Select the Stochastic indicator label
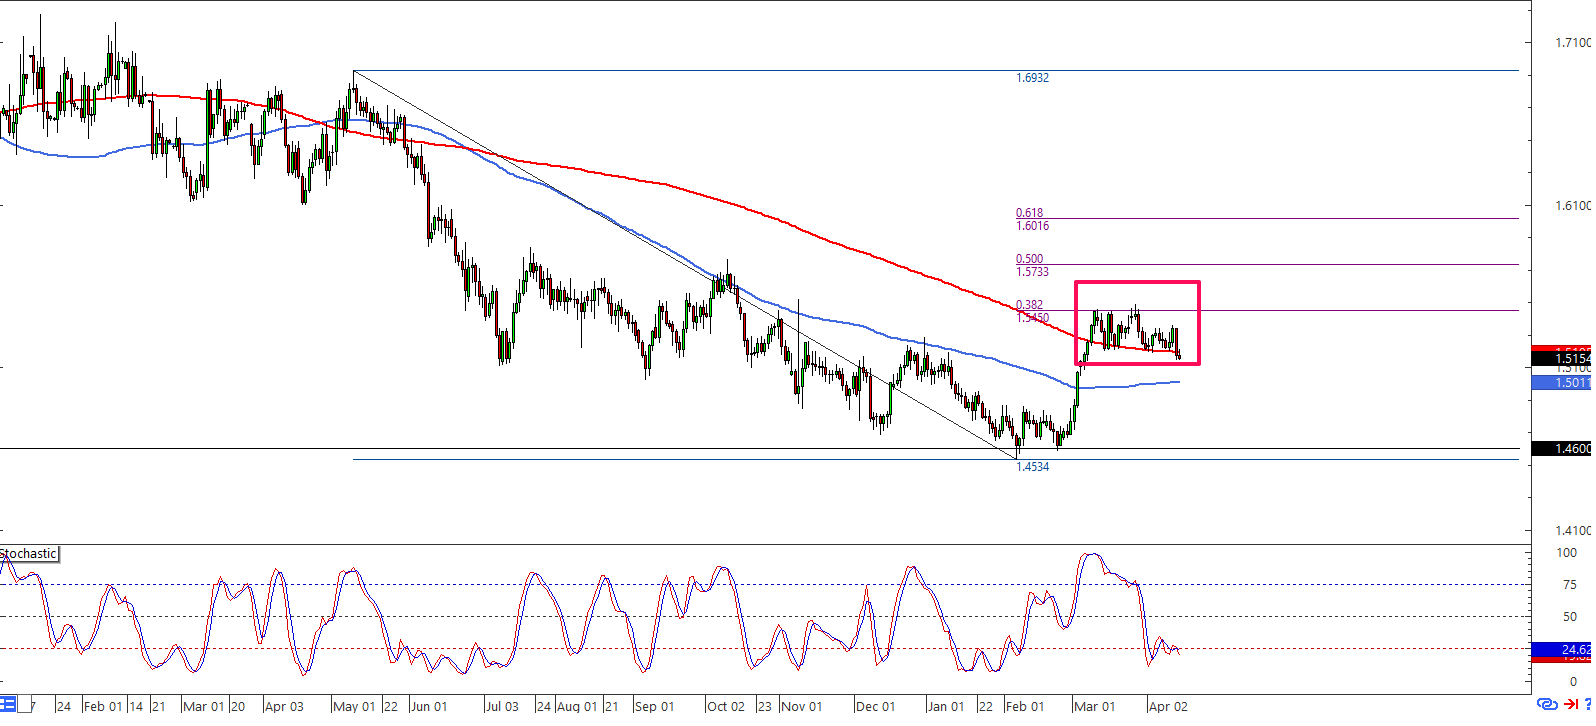The image size is (1596, 726). tap(29, 554)
